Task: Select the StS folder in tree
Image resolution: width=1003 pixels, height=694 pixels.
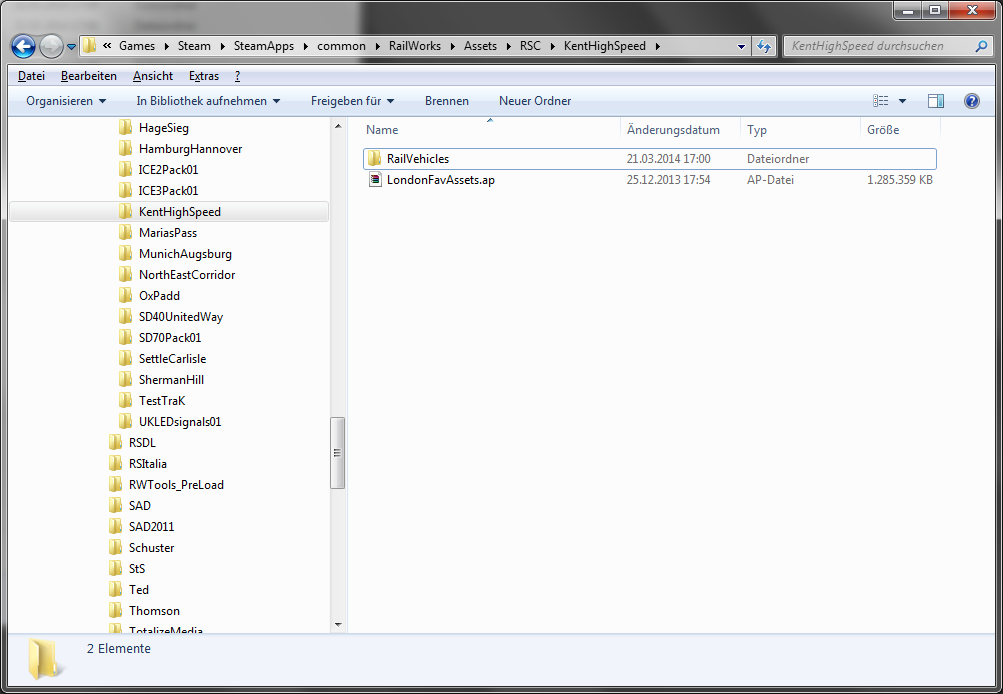Action: [x=137, y=569]
